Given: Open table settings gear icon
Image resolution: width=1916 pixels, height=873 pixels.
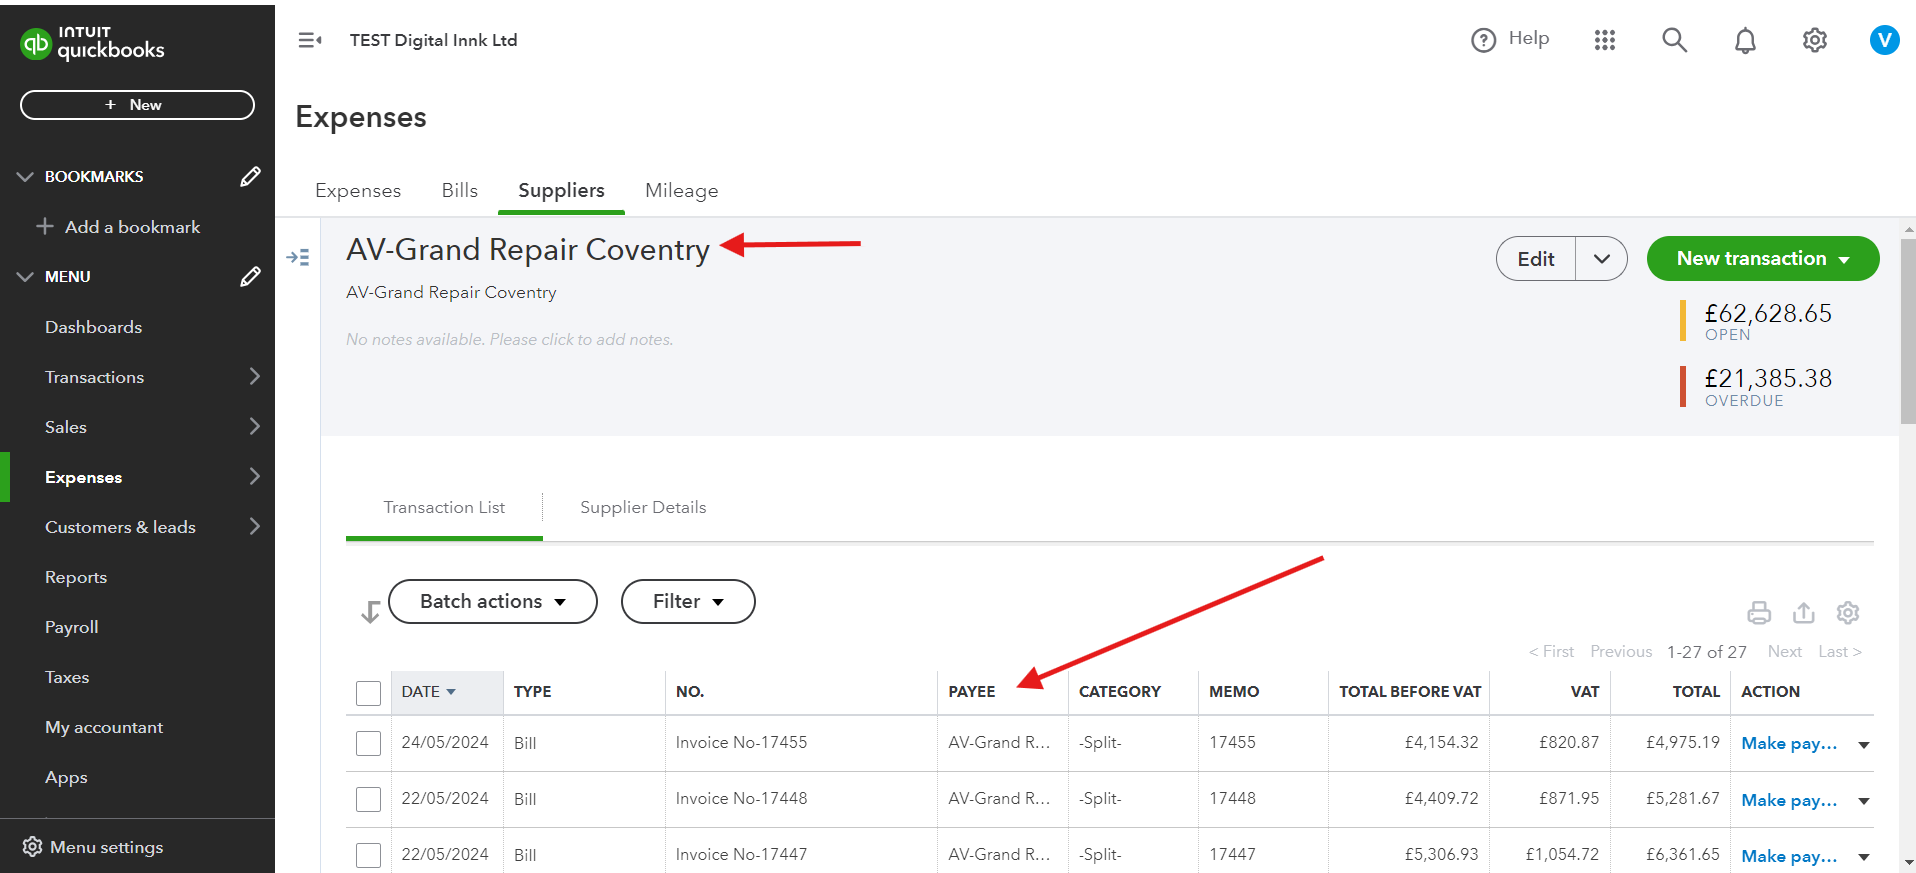Looking at the screenshot, I should [1848, 612].
